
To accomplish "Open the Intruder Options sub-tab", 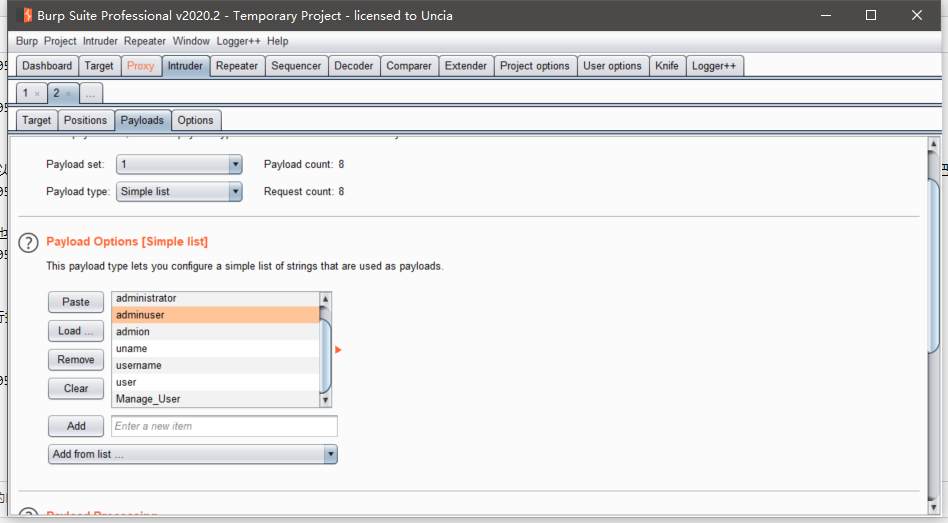I will (195, 120).
